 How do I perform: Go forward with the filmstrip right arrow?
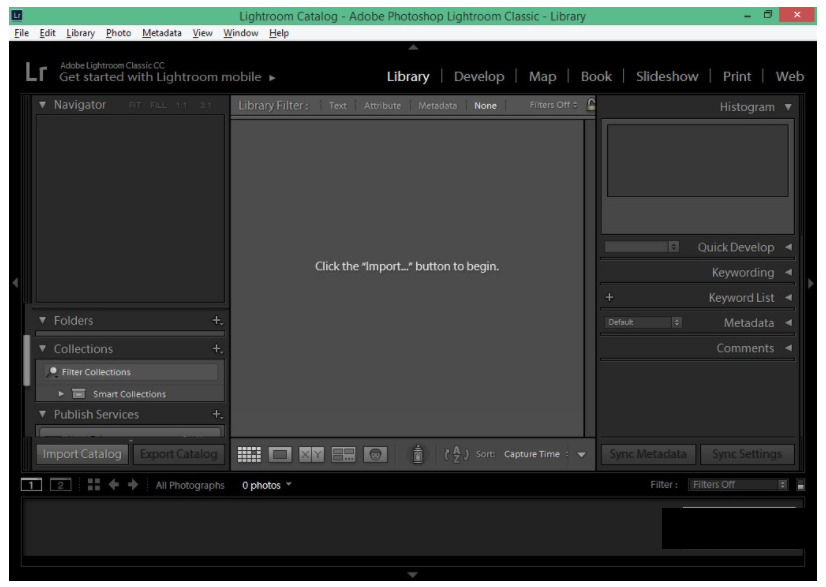(133, 485)
